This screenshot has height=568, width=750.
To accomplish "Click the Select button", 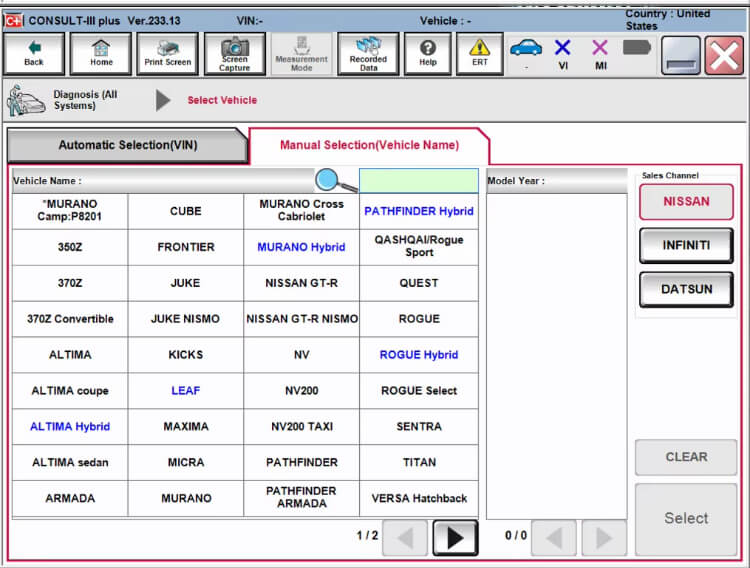I will coord(686,518).
